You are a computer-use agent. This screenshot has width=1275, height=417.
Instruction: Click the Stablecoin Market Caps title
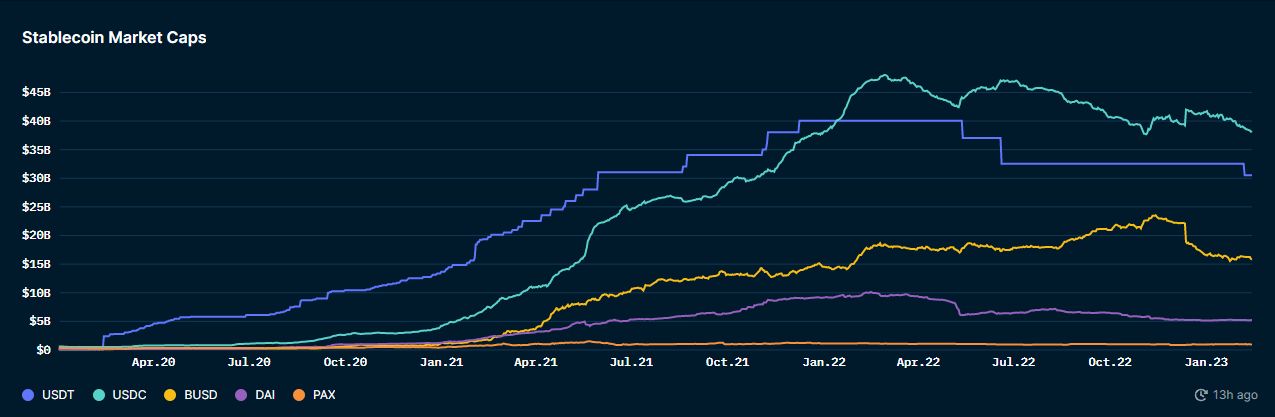[x=114, y=37]
